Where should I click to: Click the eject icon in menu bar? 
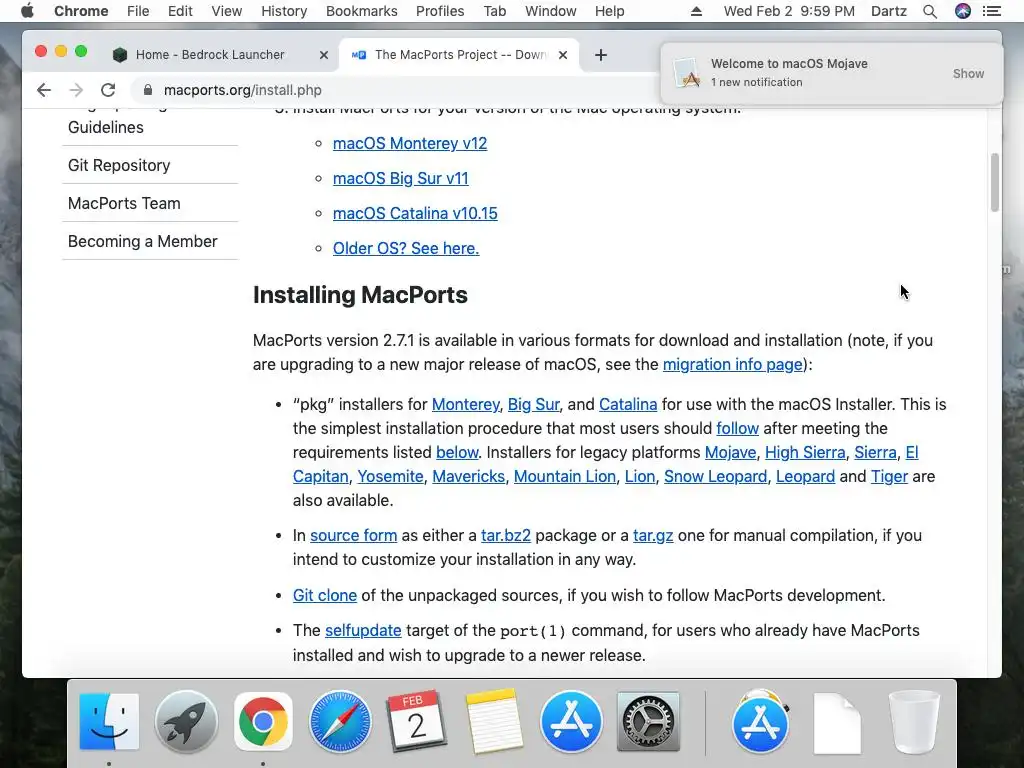coord(696,11)
